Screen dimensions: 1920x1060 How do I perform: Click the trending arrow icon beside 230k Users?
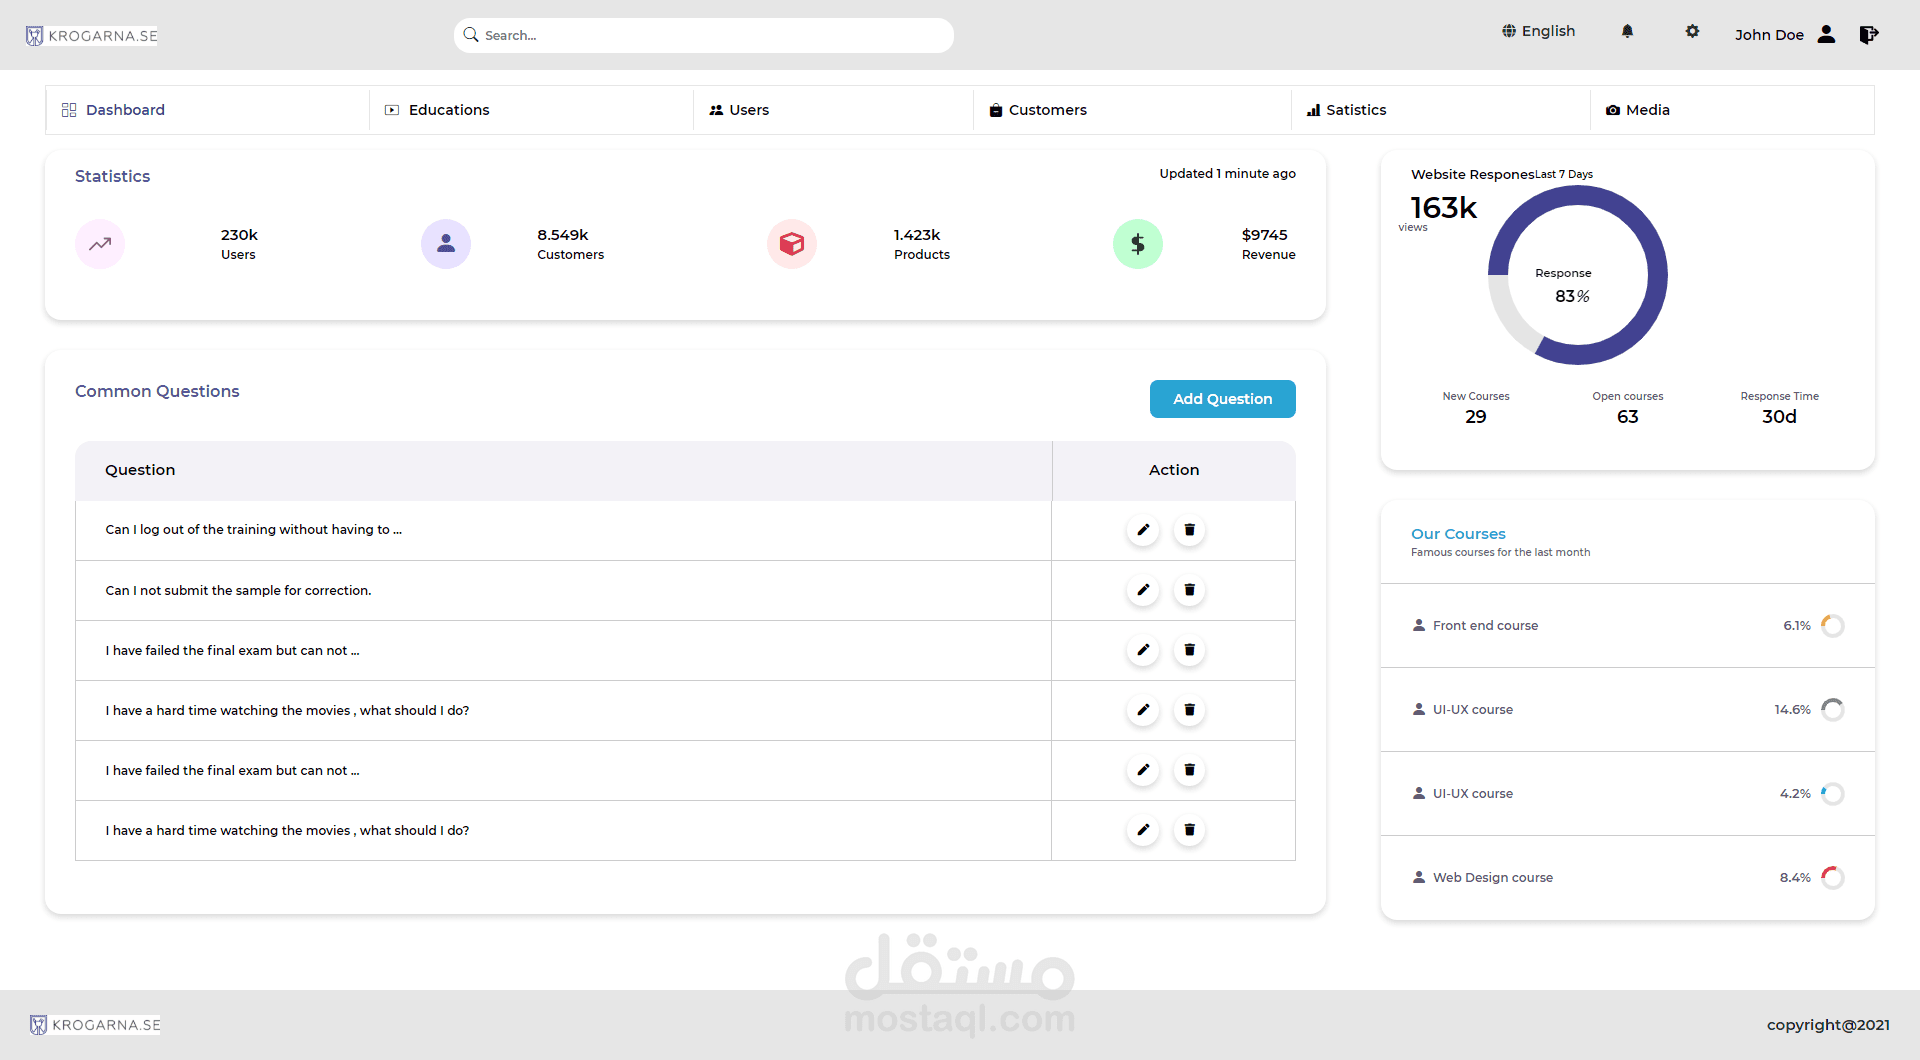point(100,244)
